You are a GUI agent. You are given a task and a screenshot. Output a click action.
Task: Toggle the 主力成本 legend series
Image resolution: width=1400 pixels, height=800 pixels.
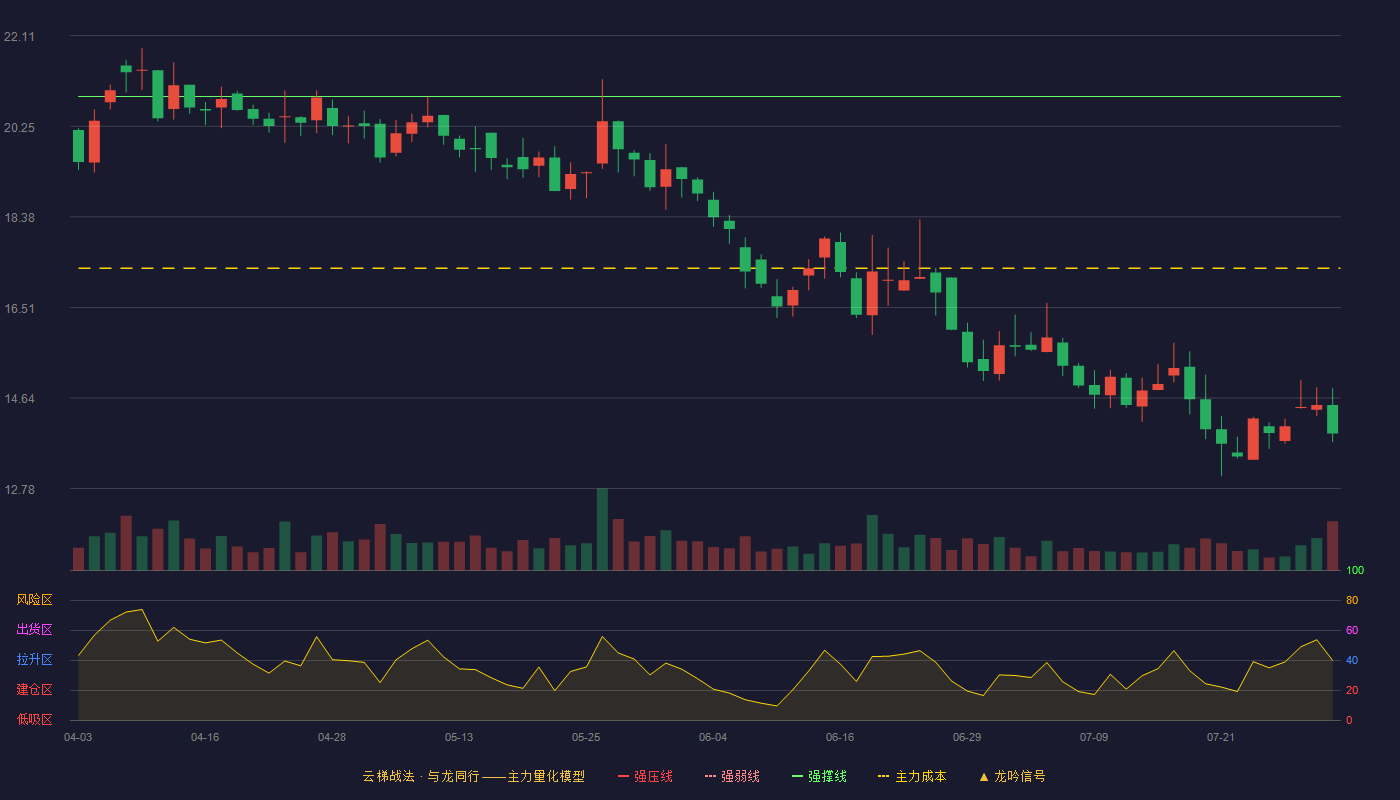[912, 776]
